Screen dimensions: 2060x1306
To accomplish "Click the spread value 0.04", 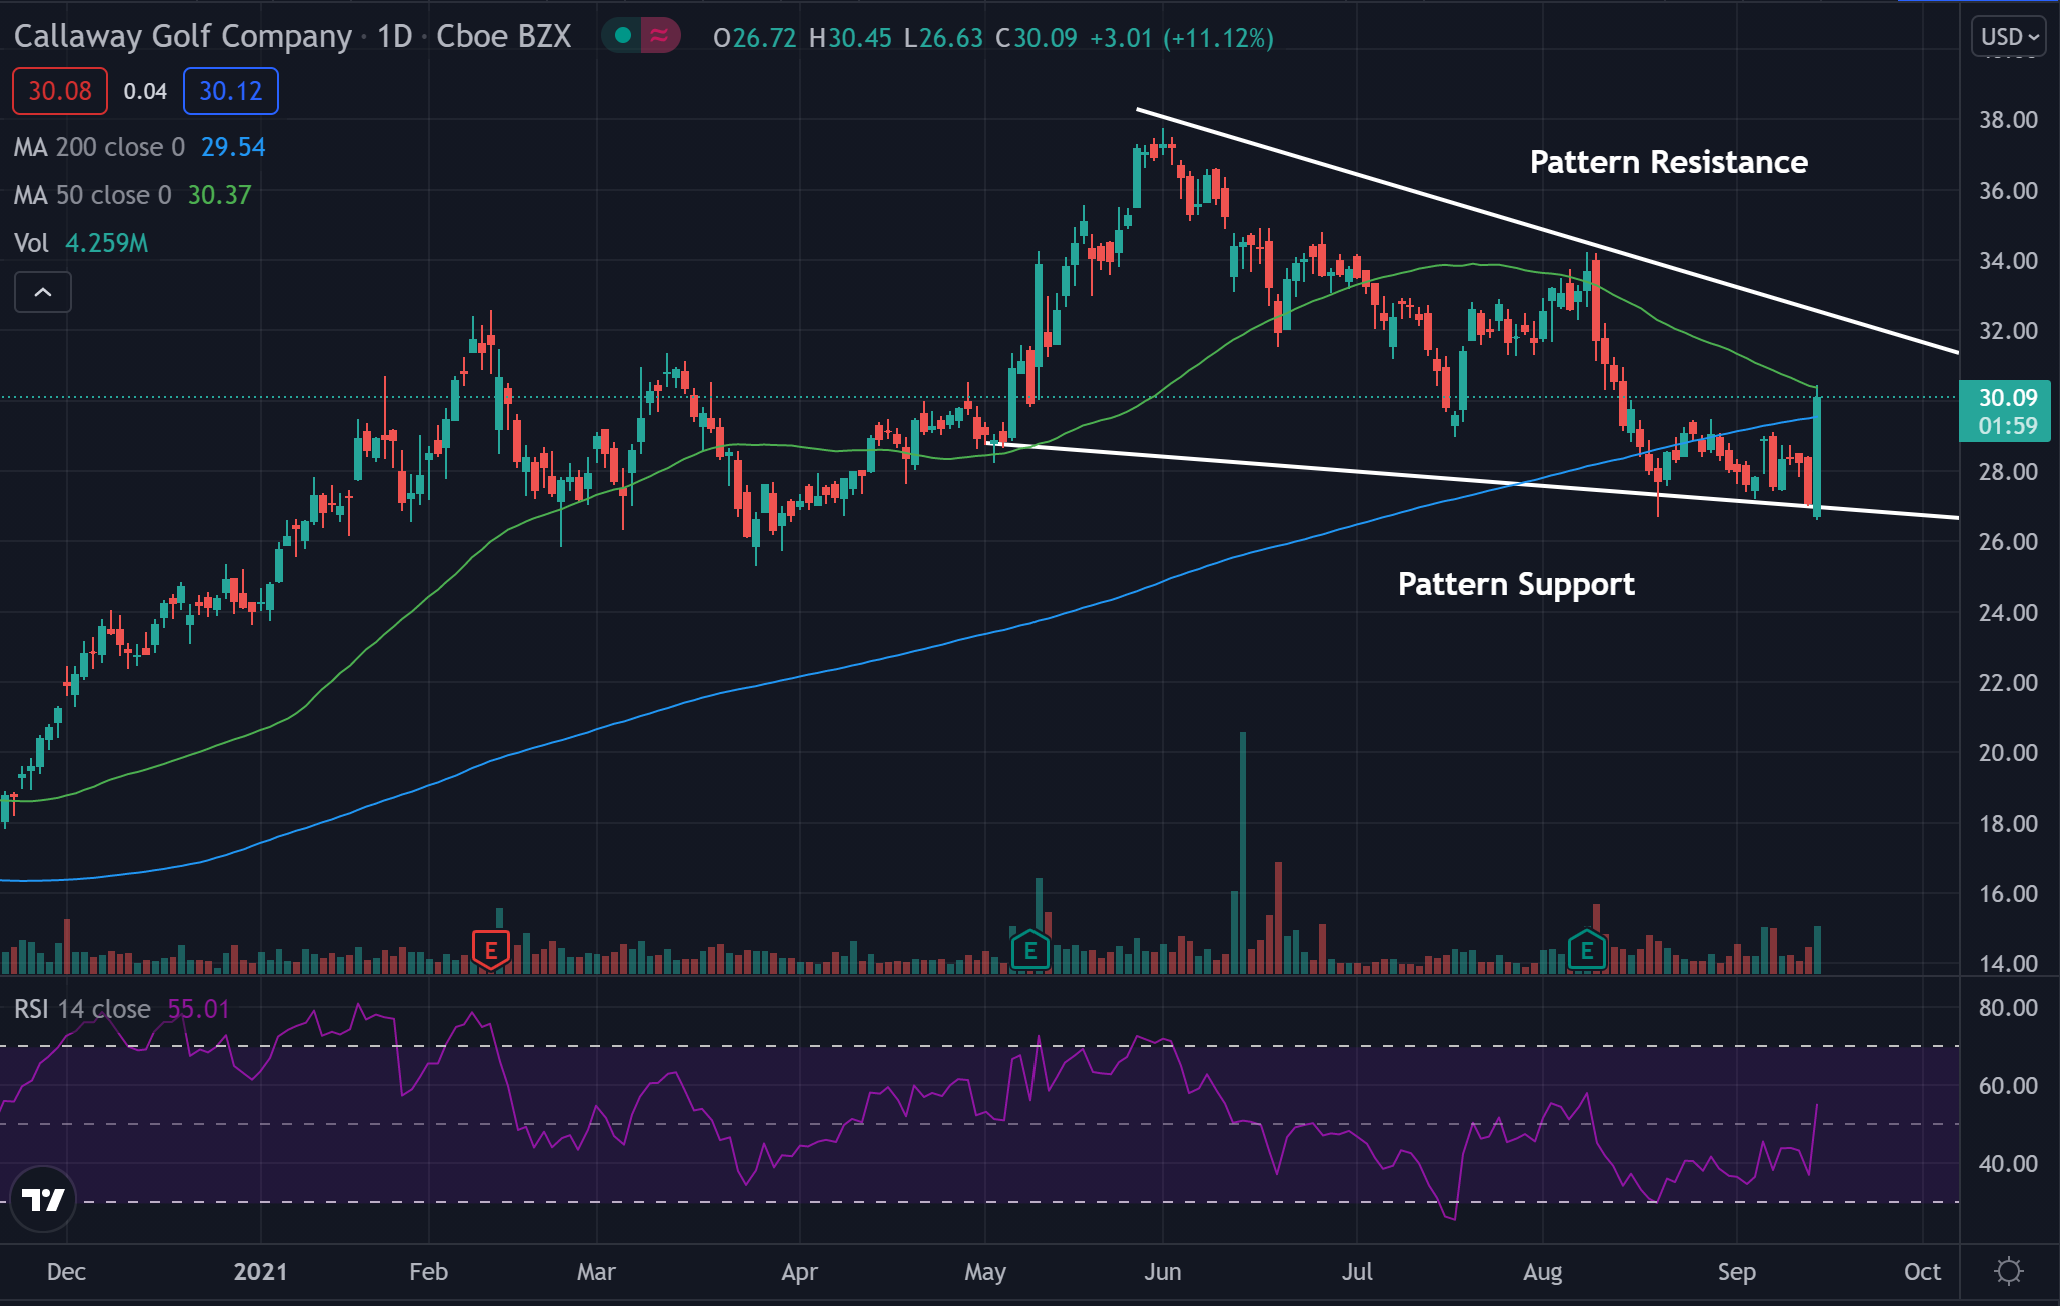I will click(145, 91).
